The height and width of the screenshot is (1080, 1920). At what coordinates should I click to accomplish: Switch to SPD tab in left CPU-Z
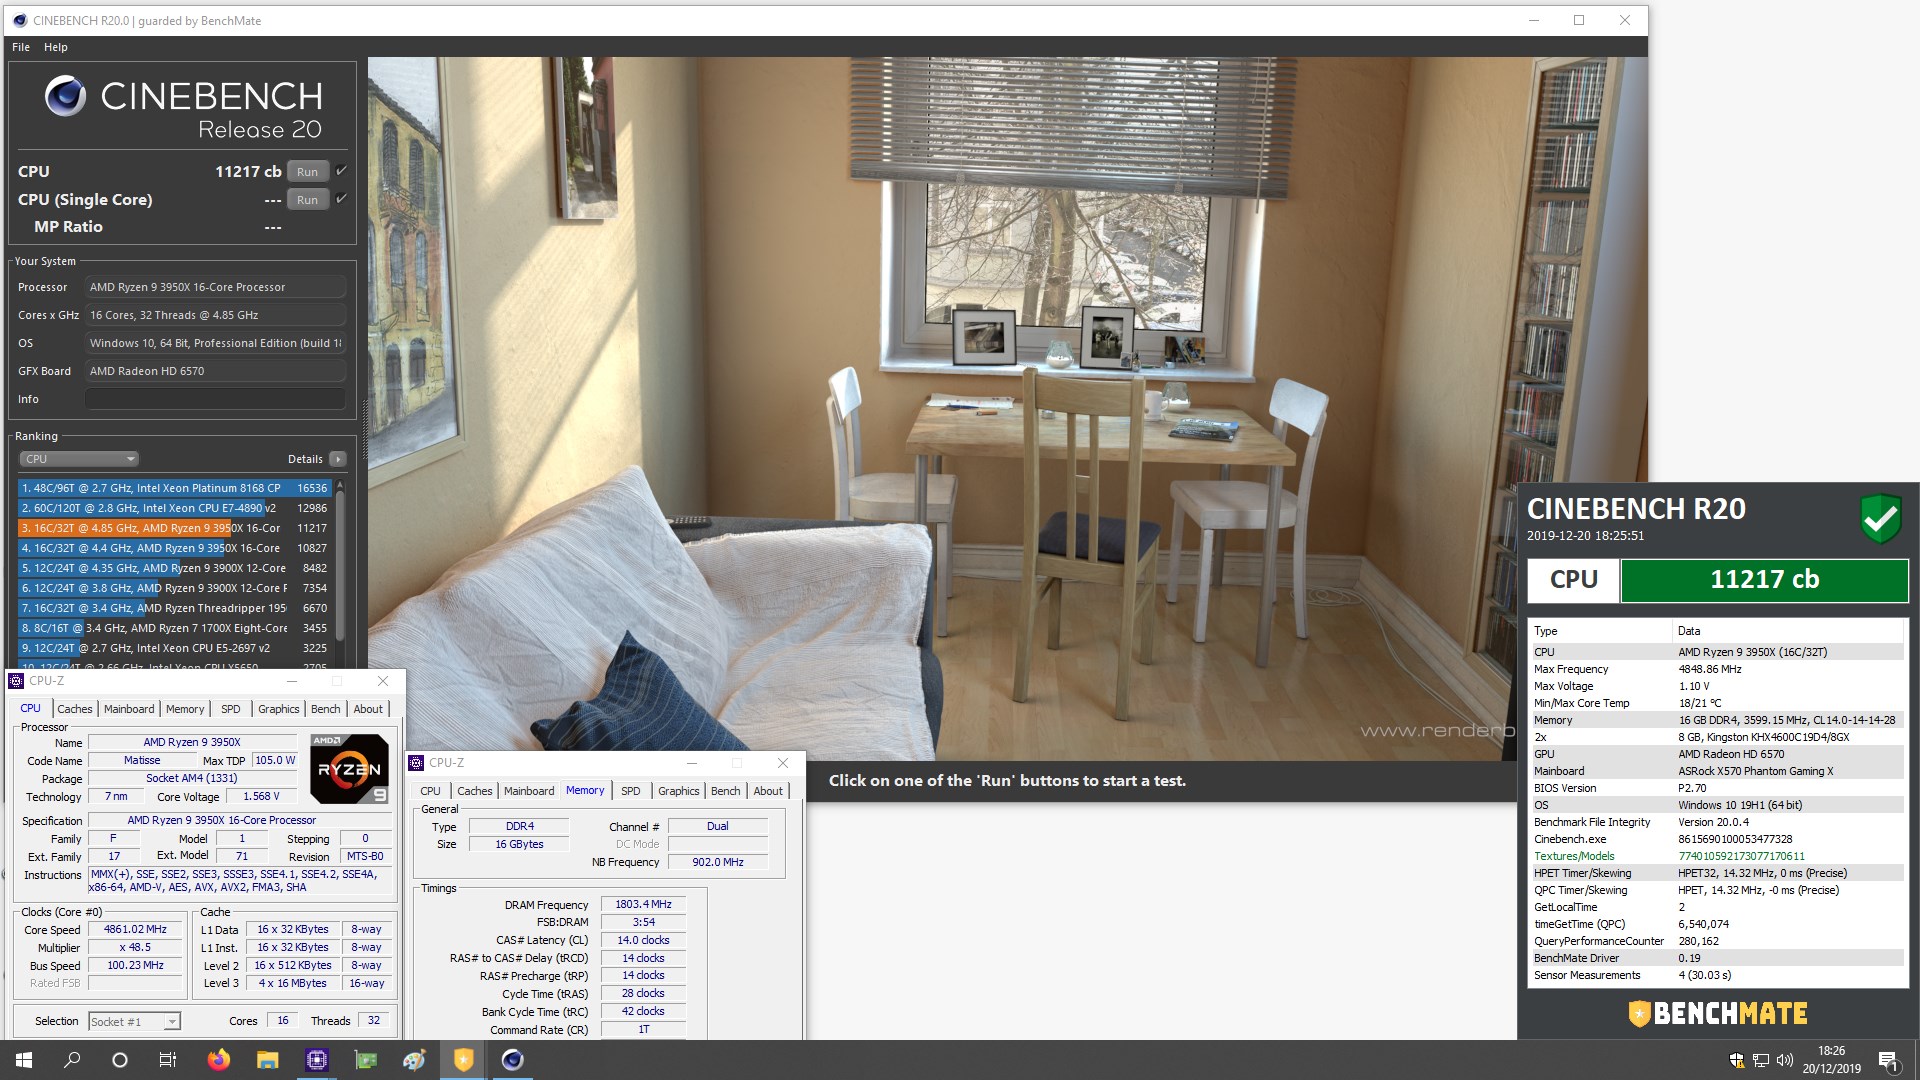231,709
